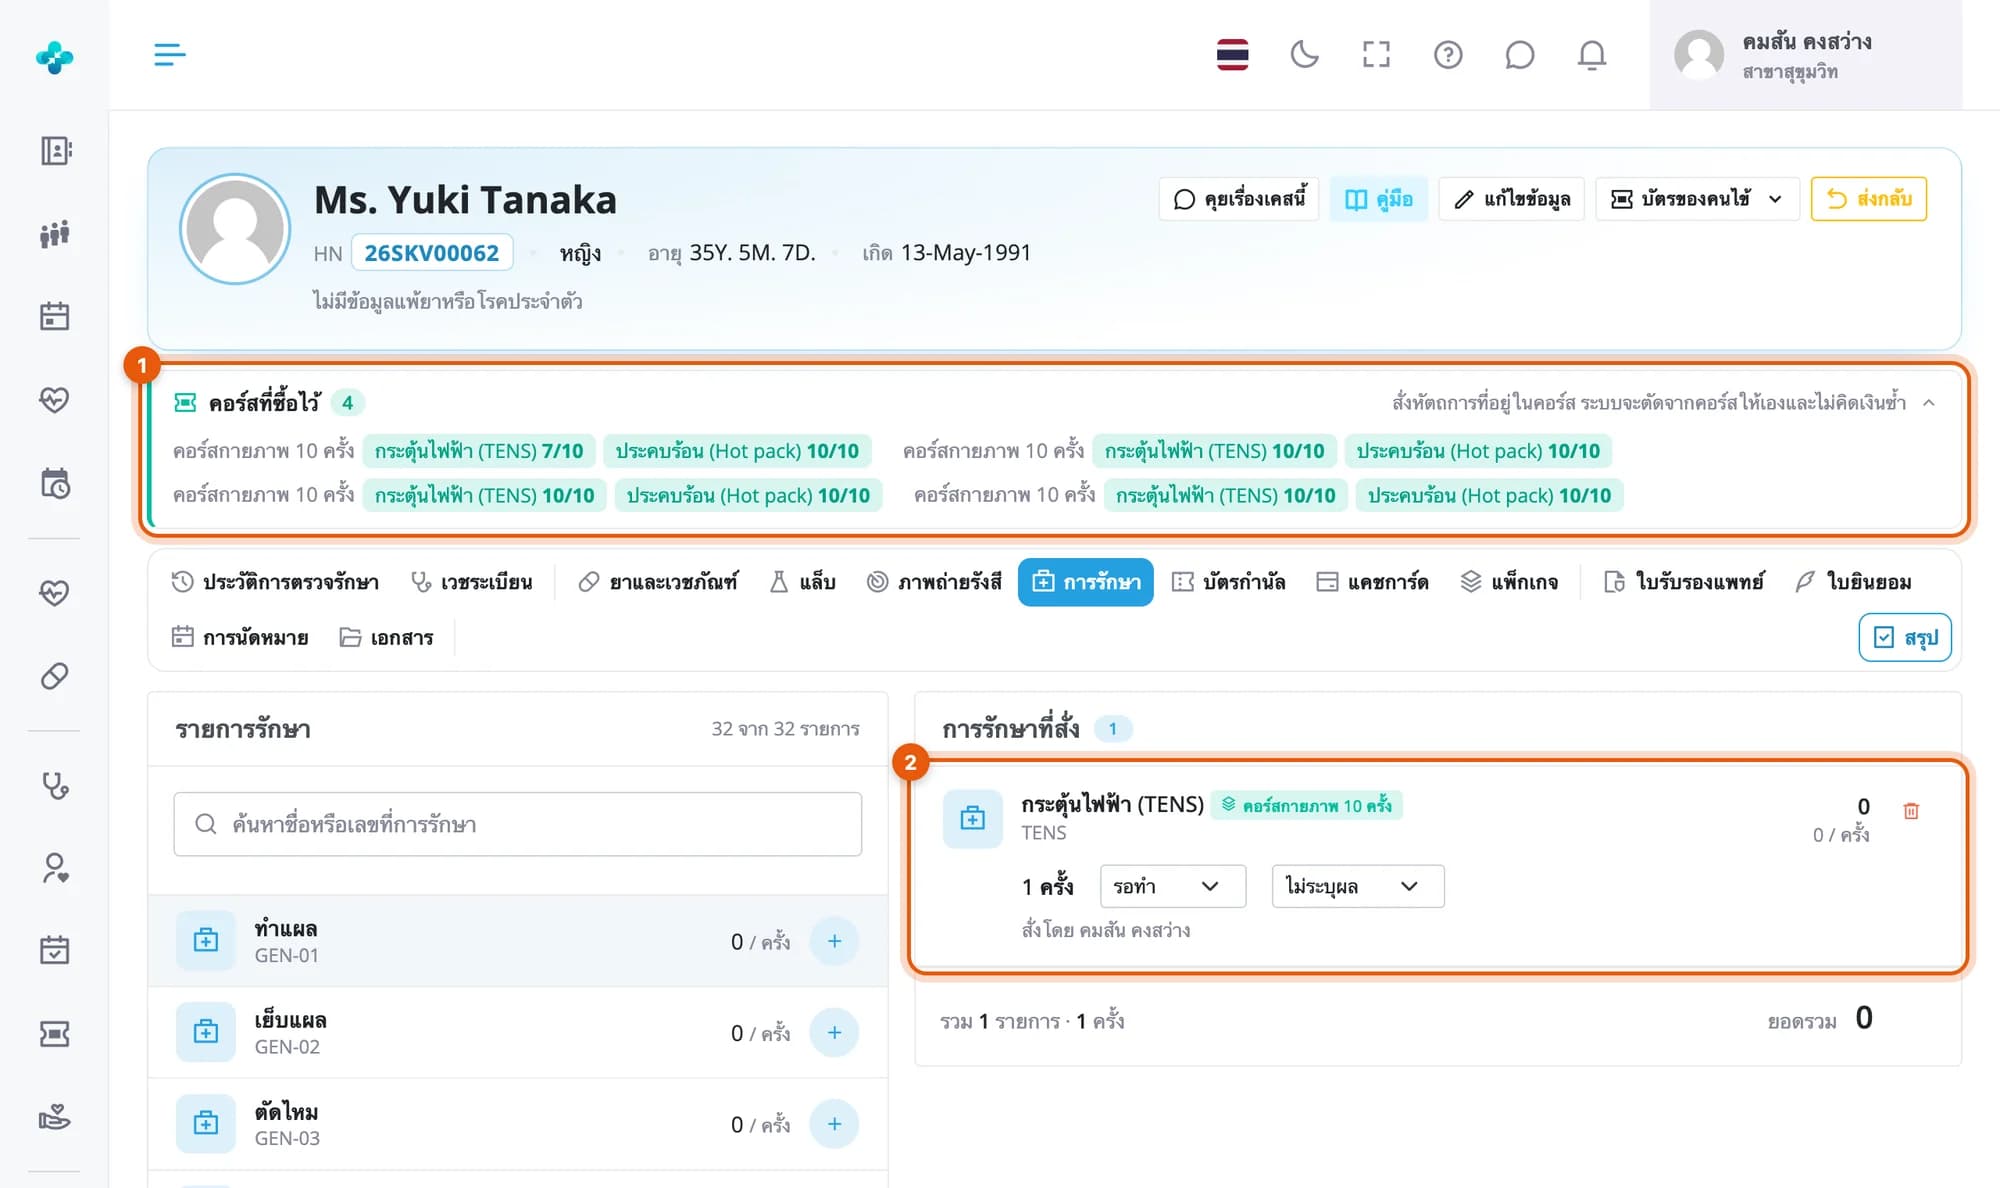The height and width of the screenshot is (1188, 2000).
Task: Focus the treatment search field
Action: pyautogui.click(x=518, y=824)
